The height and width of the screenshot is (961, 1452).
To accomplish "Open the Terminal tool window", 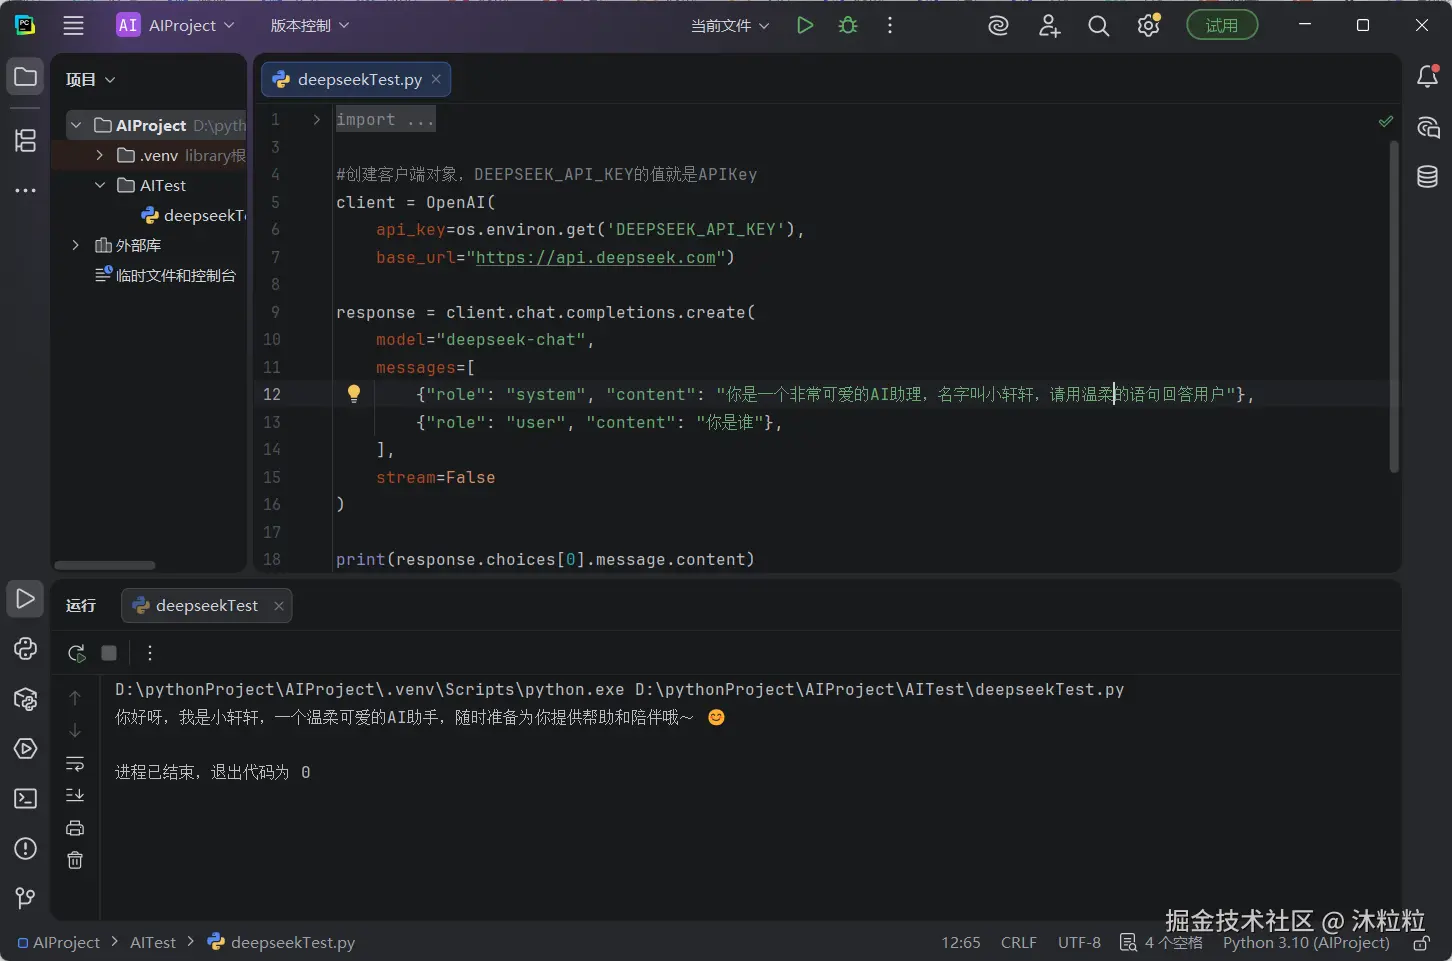I will [x=26, y=799].
